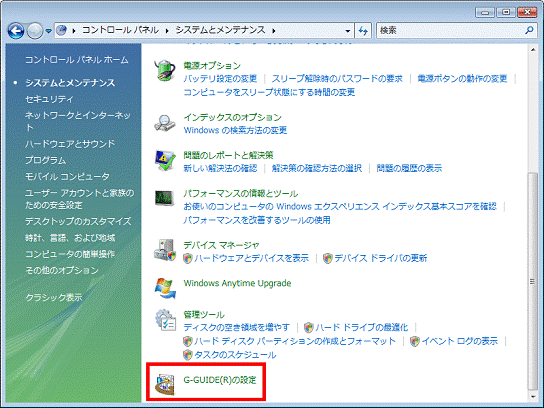Screen dimensions: 544x408
Task: Switch to クラシック表示
Action: click(x=54, y=298)
